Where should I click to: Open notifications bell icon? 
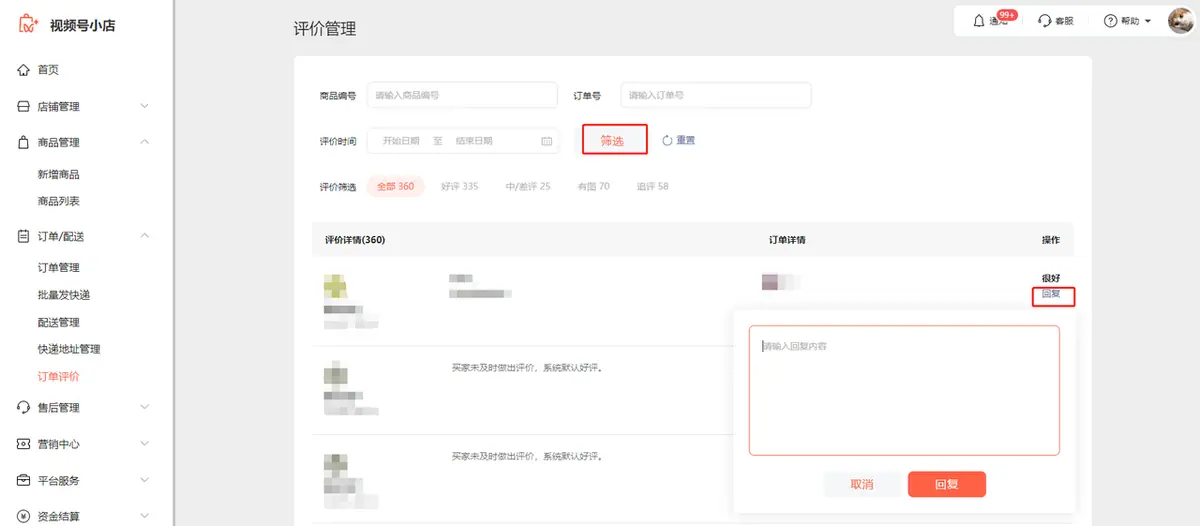pos(978,20)
